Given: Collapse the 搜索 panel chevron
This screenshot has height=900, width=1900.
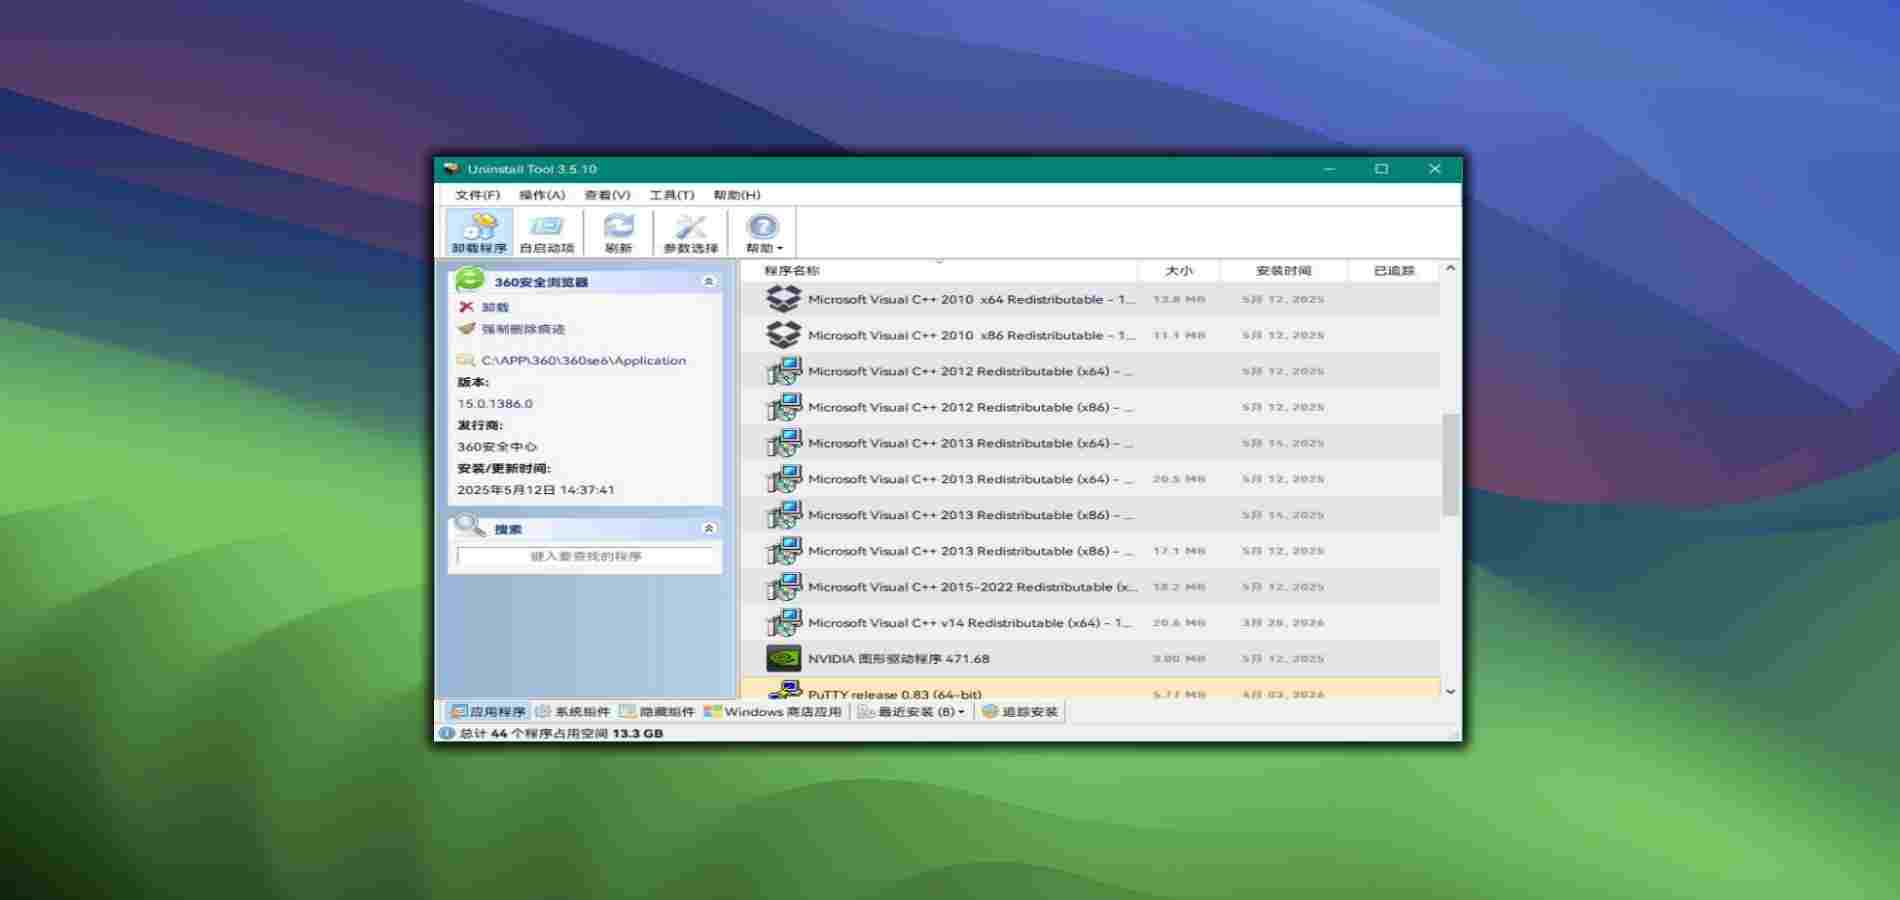Looking at the screenshot, I should 709,528.
